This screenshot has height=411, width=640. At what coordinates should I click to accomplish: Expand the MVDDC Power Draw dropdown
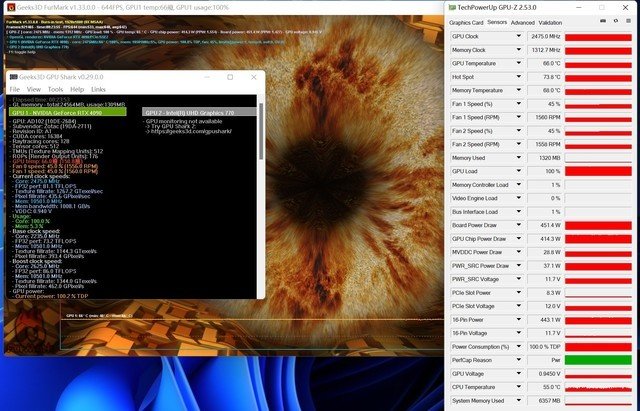[518, 252]
